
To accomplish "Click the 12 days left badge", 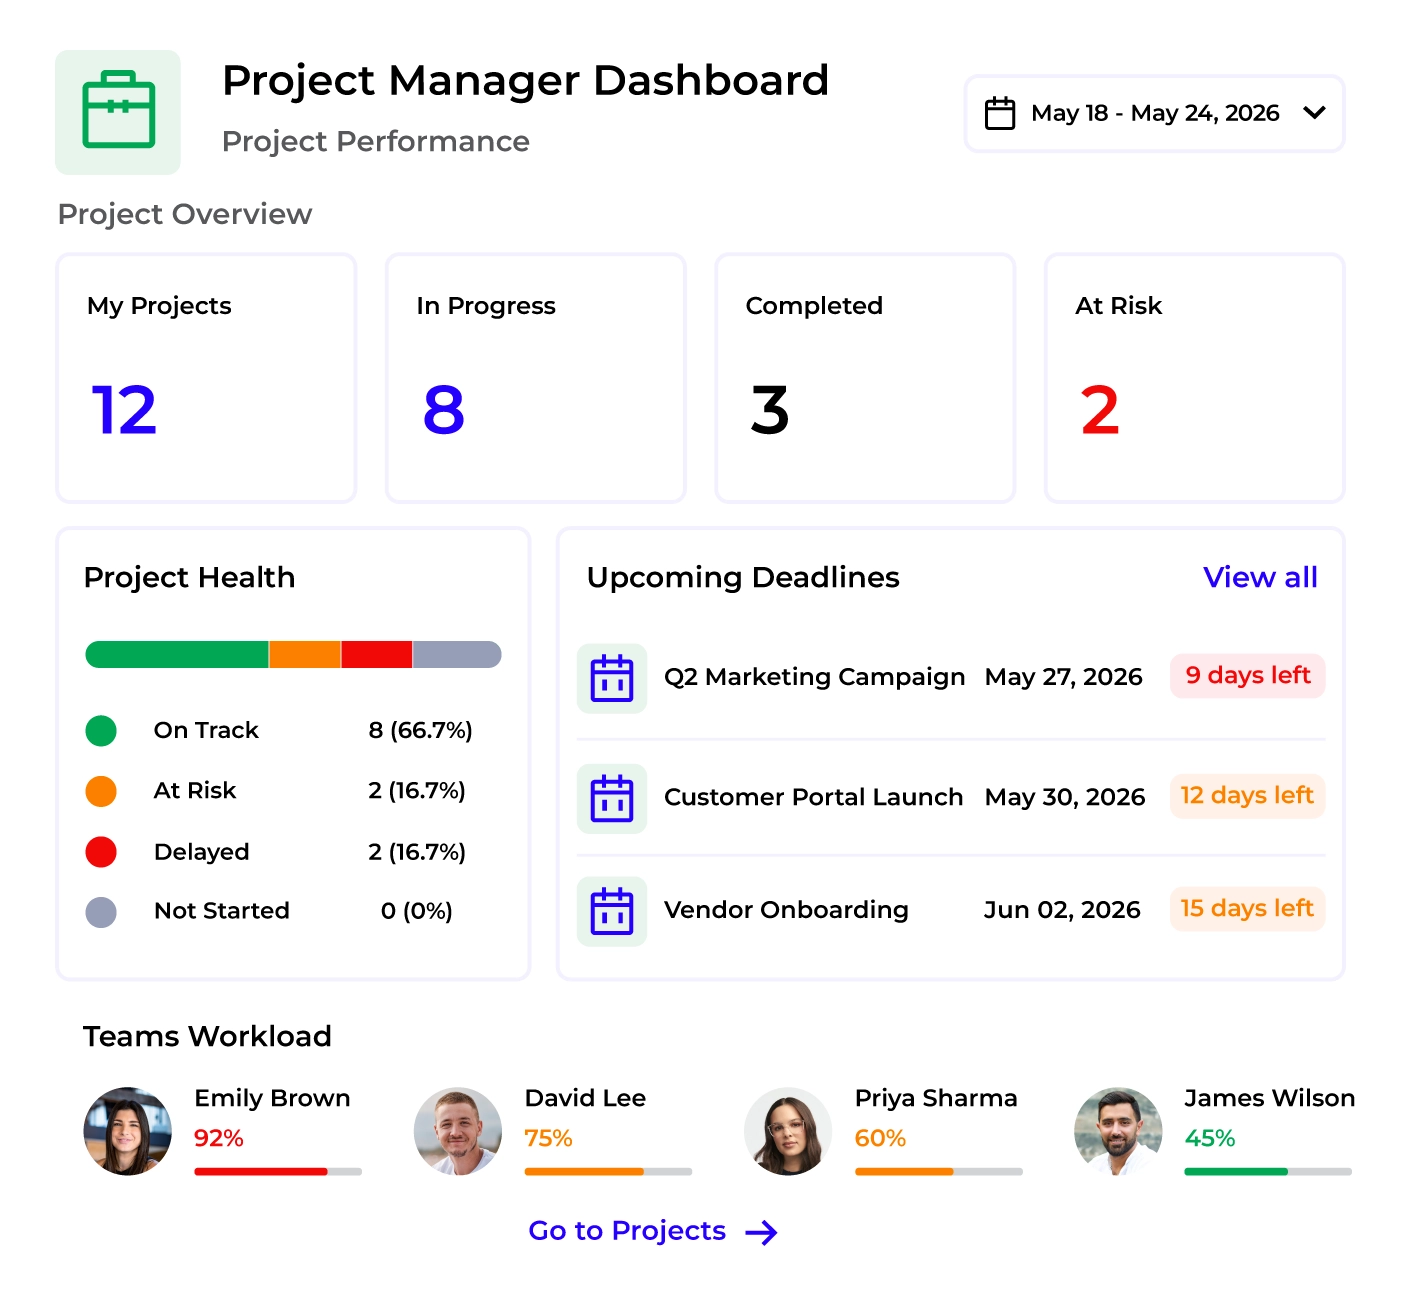I will 1248,796.
